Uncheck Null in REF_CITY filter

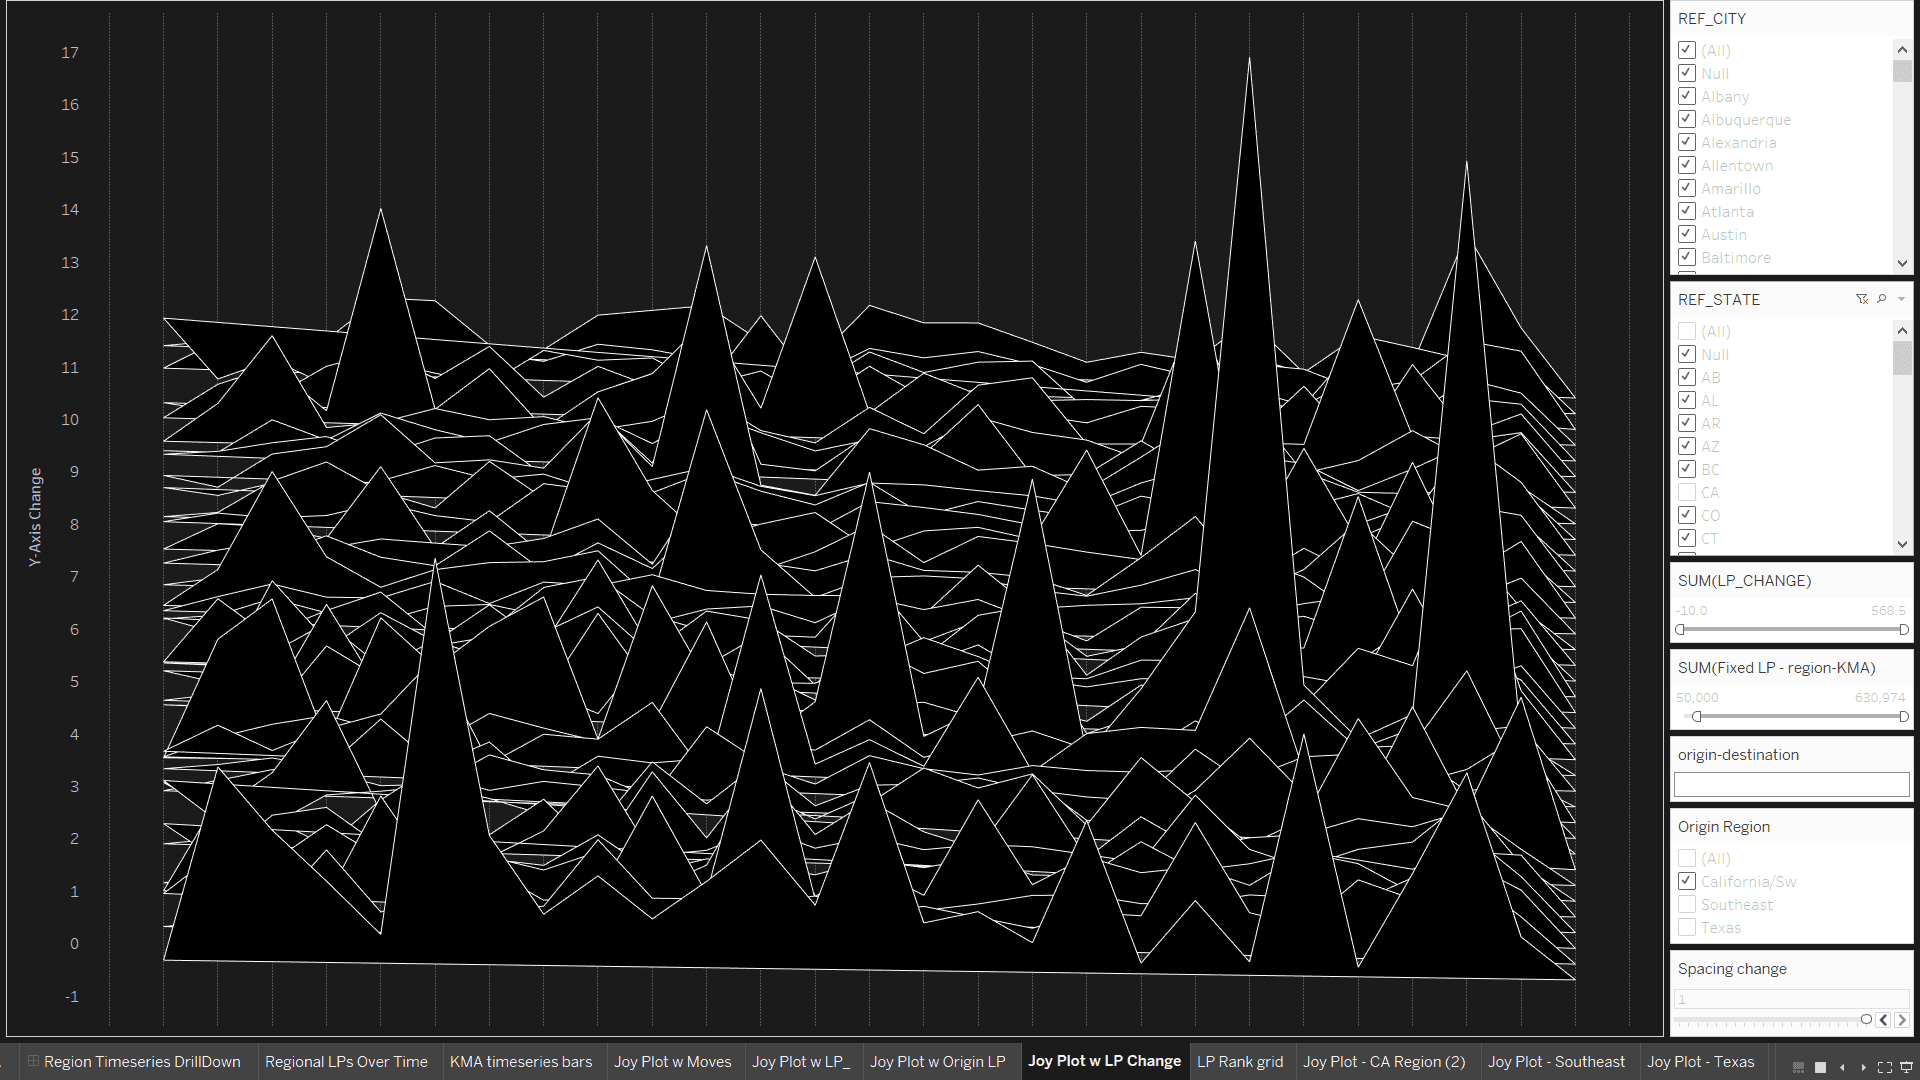pos(1687,73)
